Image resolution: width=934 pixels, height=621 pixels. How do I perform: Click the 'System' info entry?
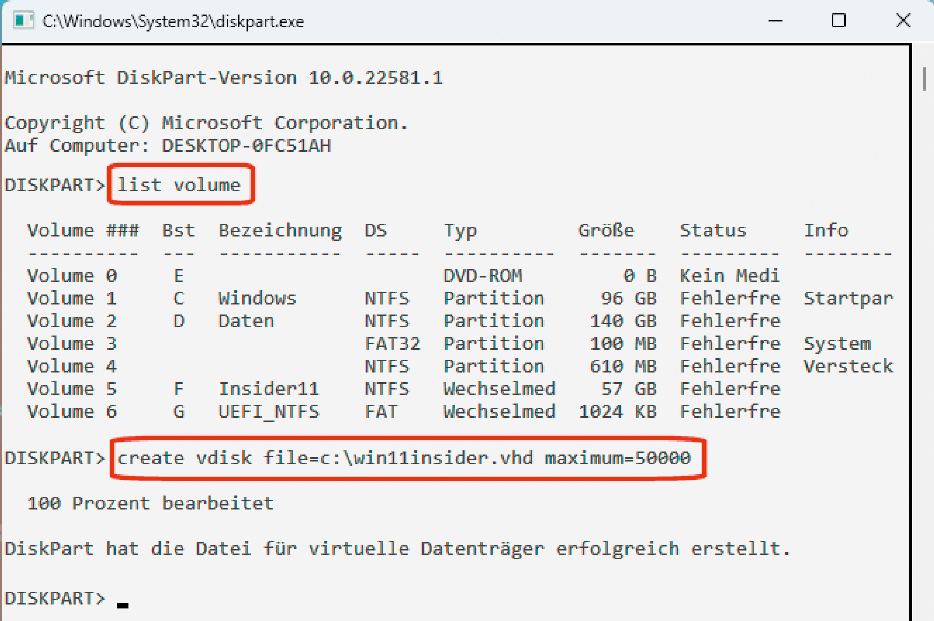click(837, 344)
